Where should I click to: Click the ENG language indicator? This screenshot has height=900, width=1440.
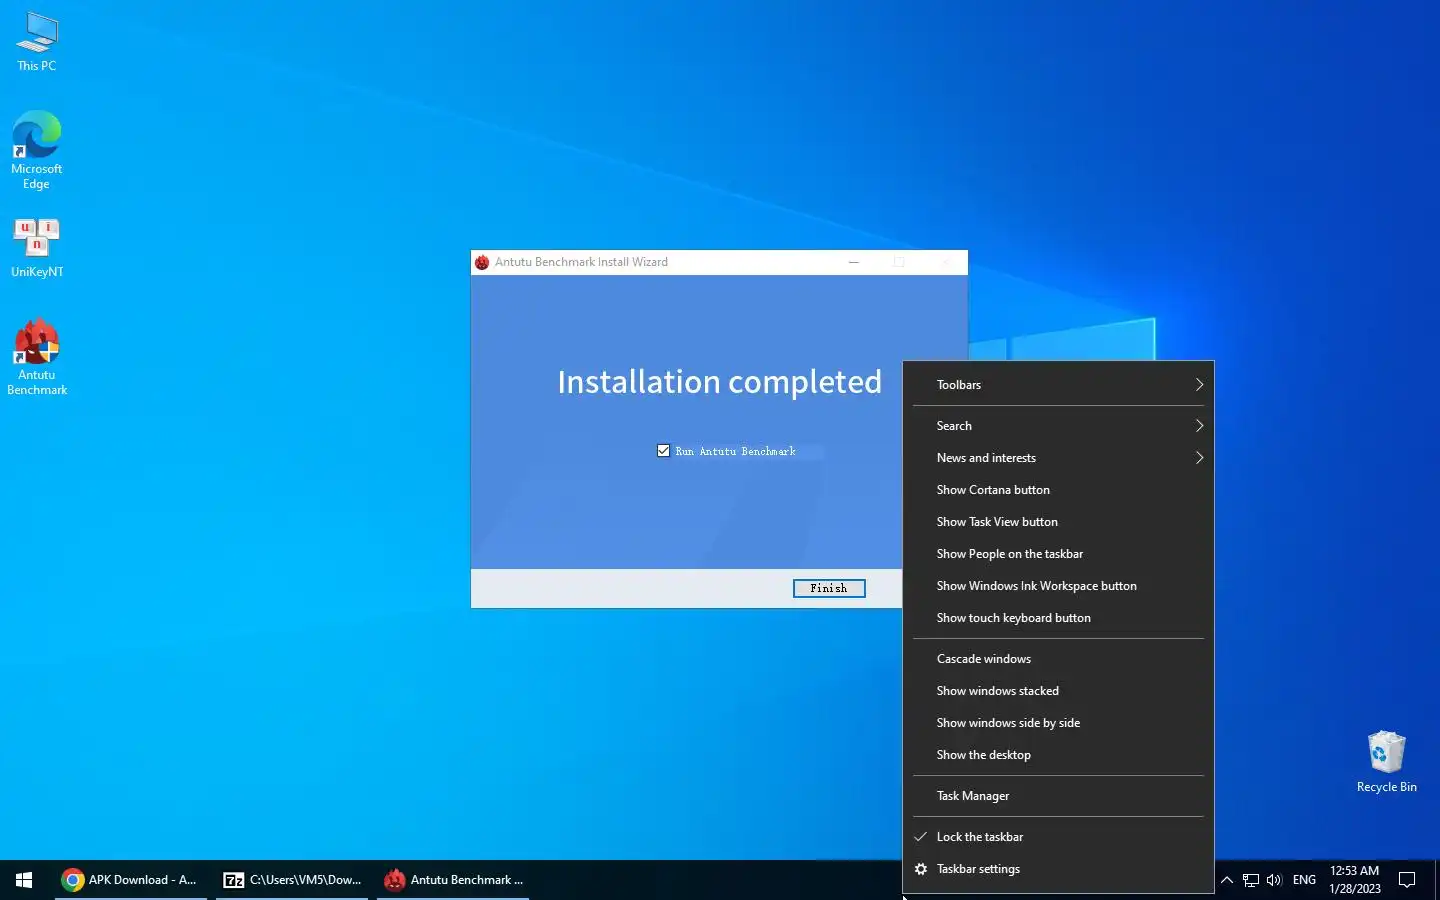(1304, 880)
